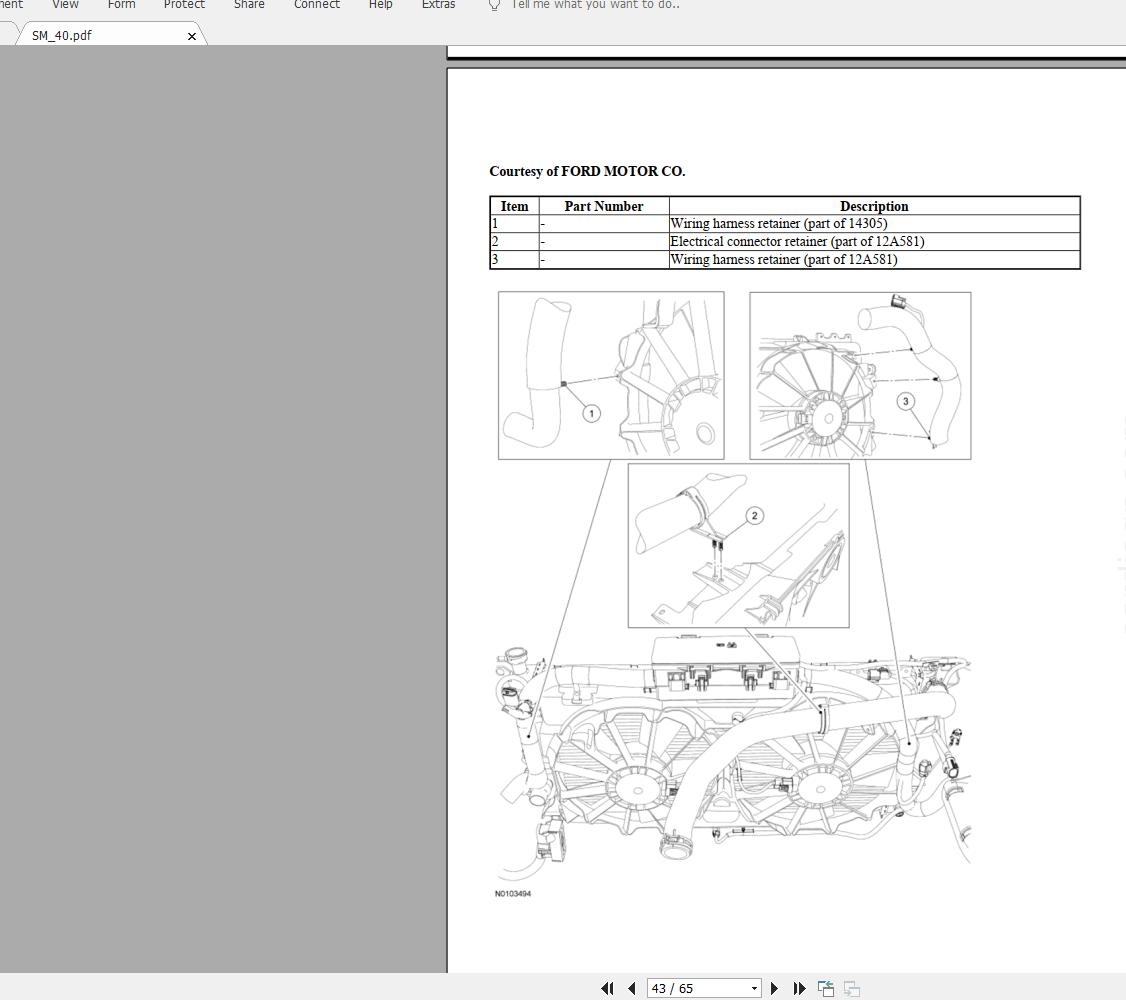
Task: Click the next view icon
Action: point(852,989)
